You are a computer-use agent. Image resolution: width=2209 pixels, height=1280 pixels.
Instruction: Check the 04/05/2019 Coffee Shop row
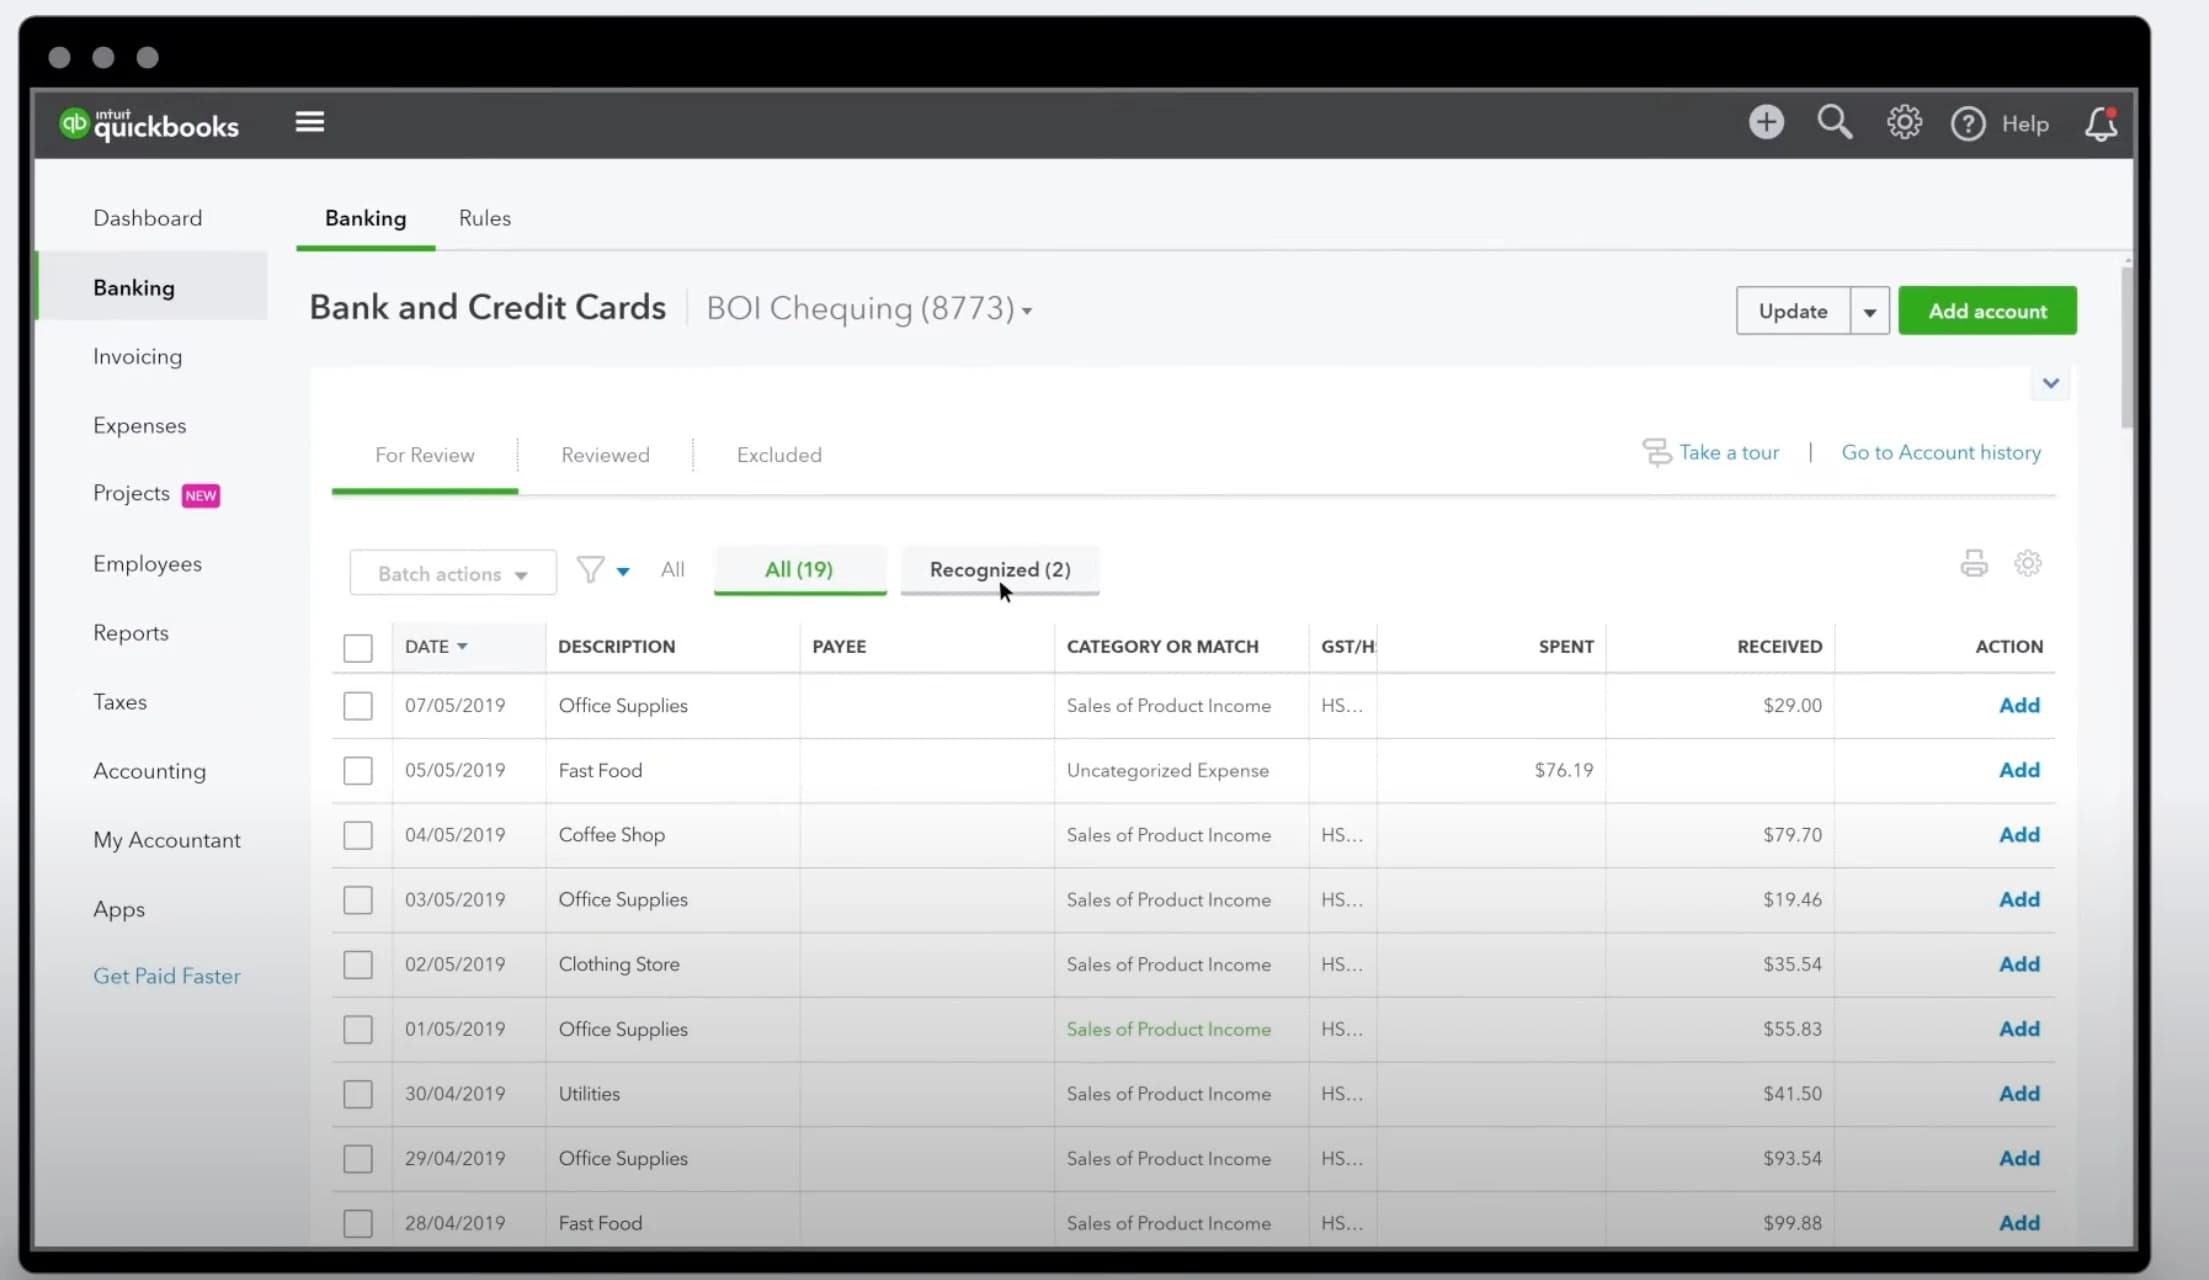tap(358, 835)
